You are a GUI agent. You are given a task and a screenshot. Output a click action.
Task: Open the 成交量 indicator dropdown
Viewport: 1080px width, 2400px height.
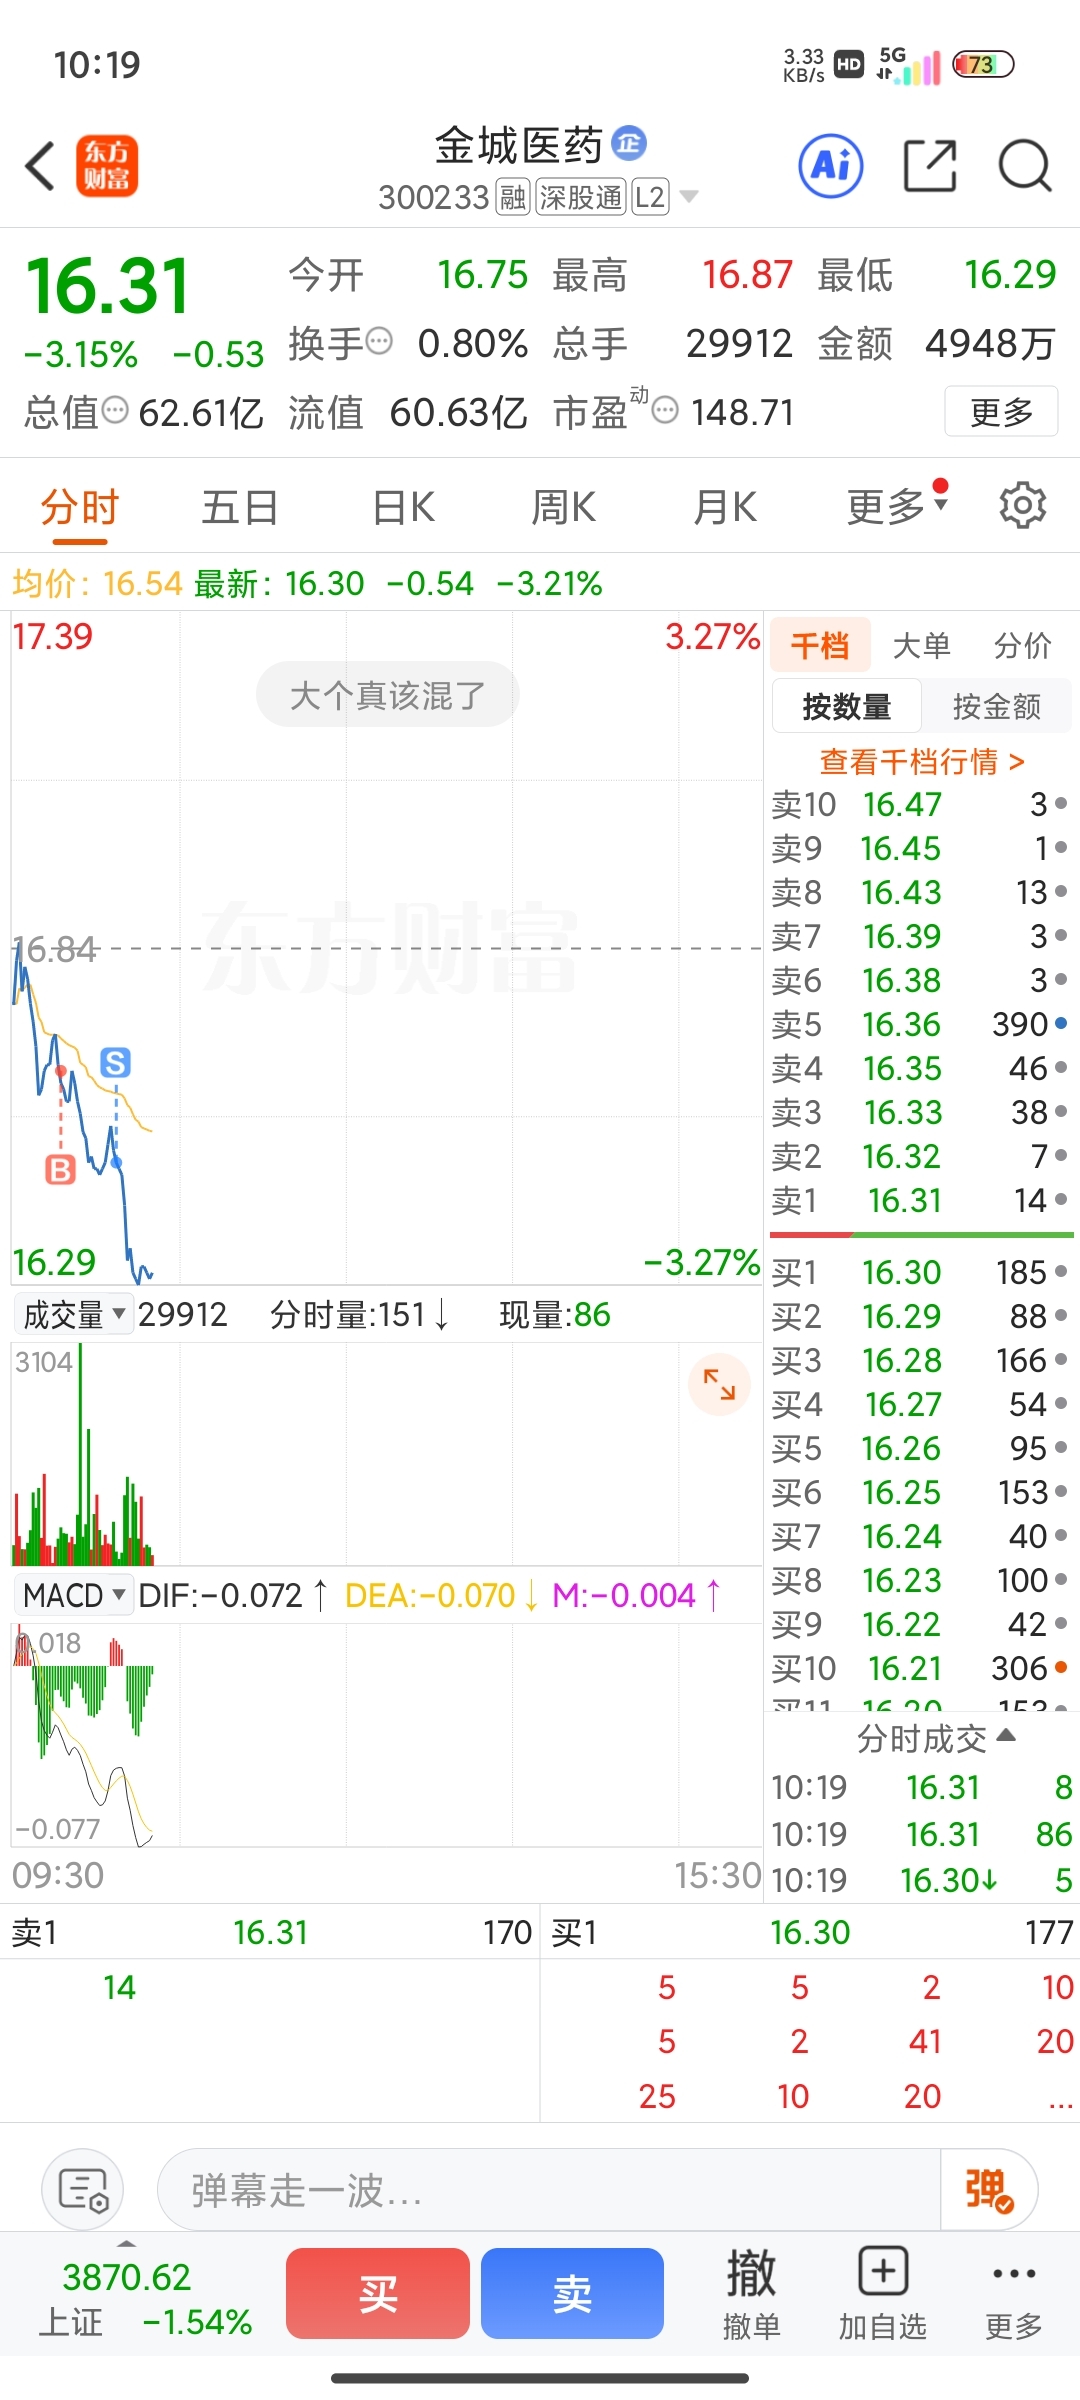[x=74, y=1314]
